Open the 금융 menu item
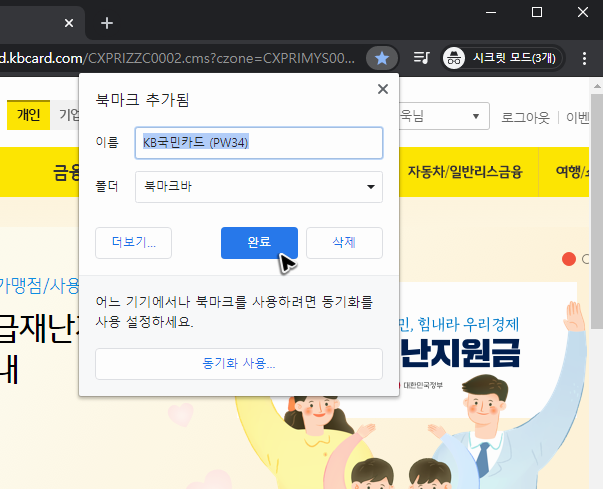This screenshot has width=603, height=489. 66,172
